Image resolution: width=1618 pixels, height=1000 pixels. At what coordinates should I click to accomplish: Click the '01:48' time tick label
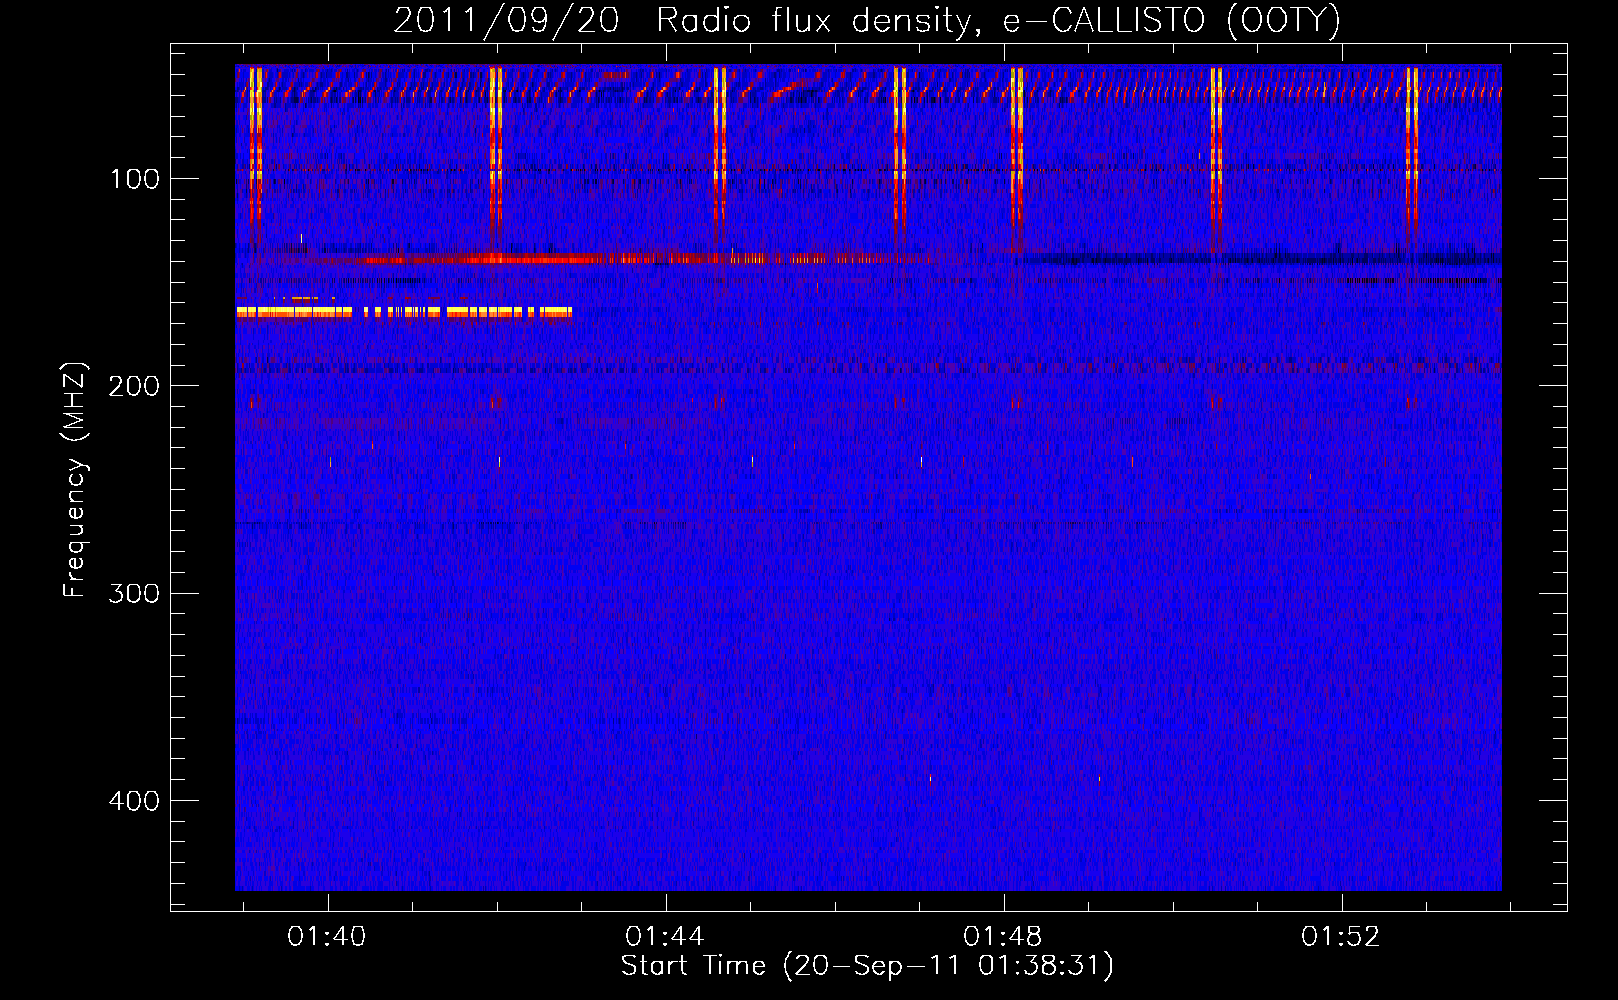1003,937
